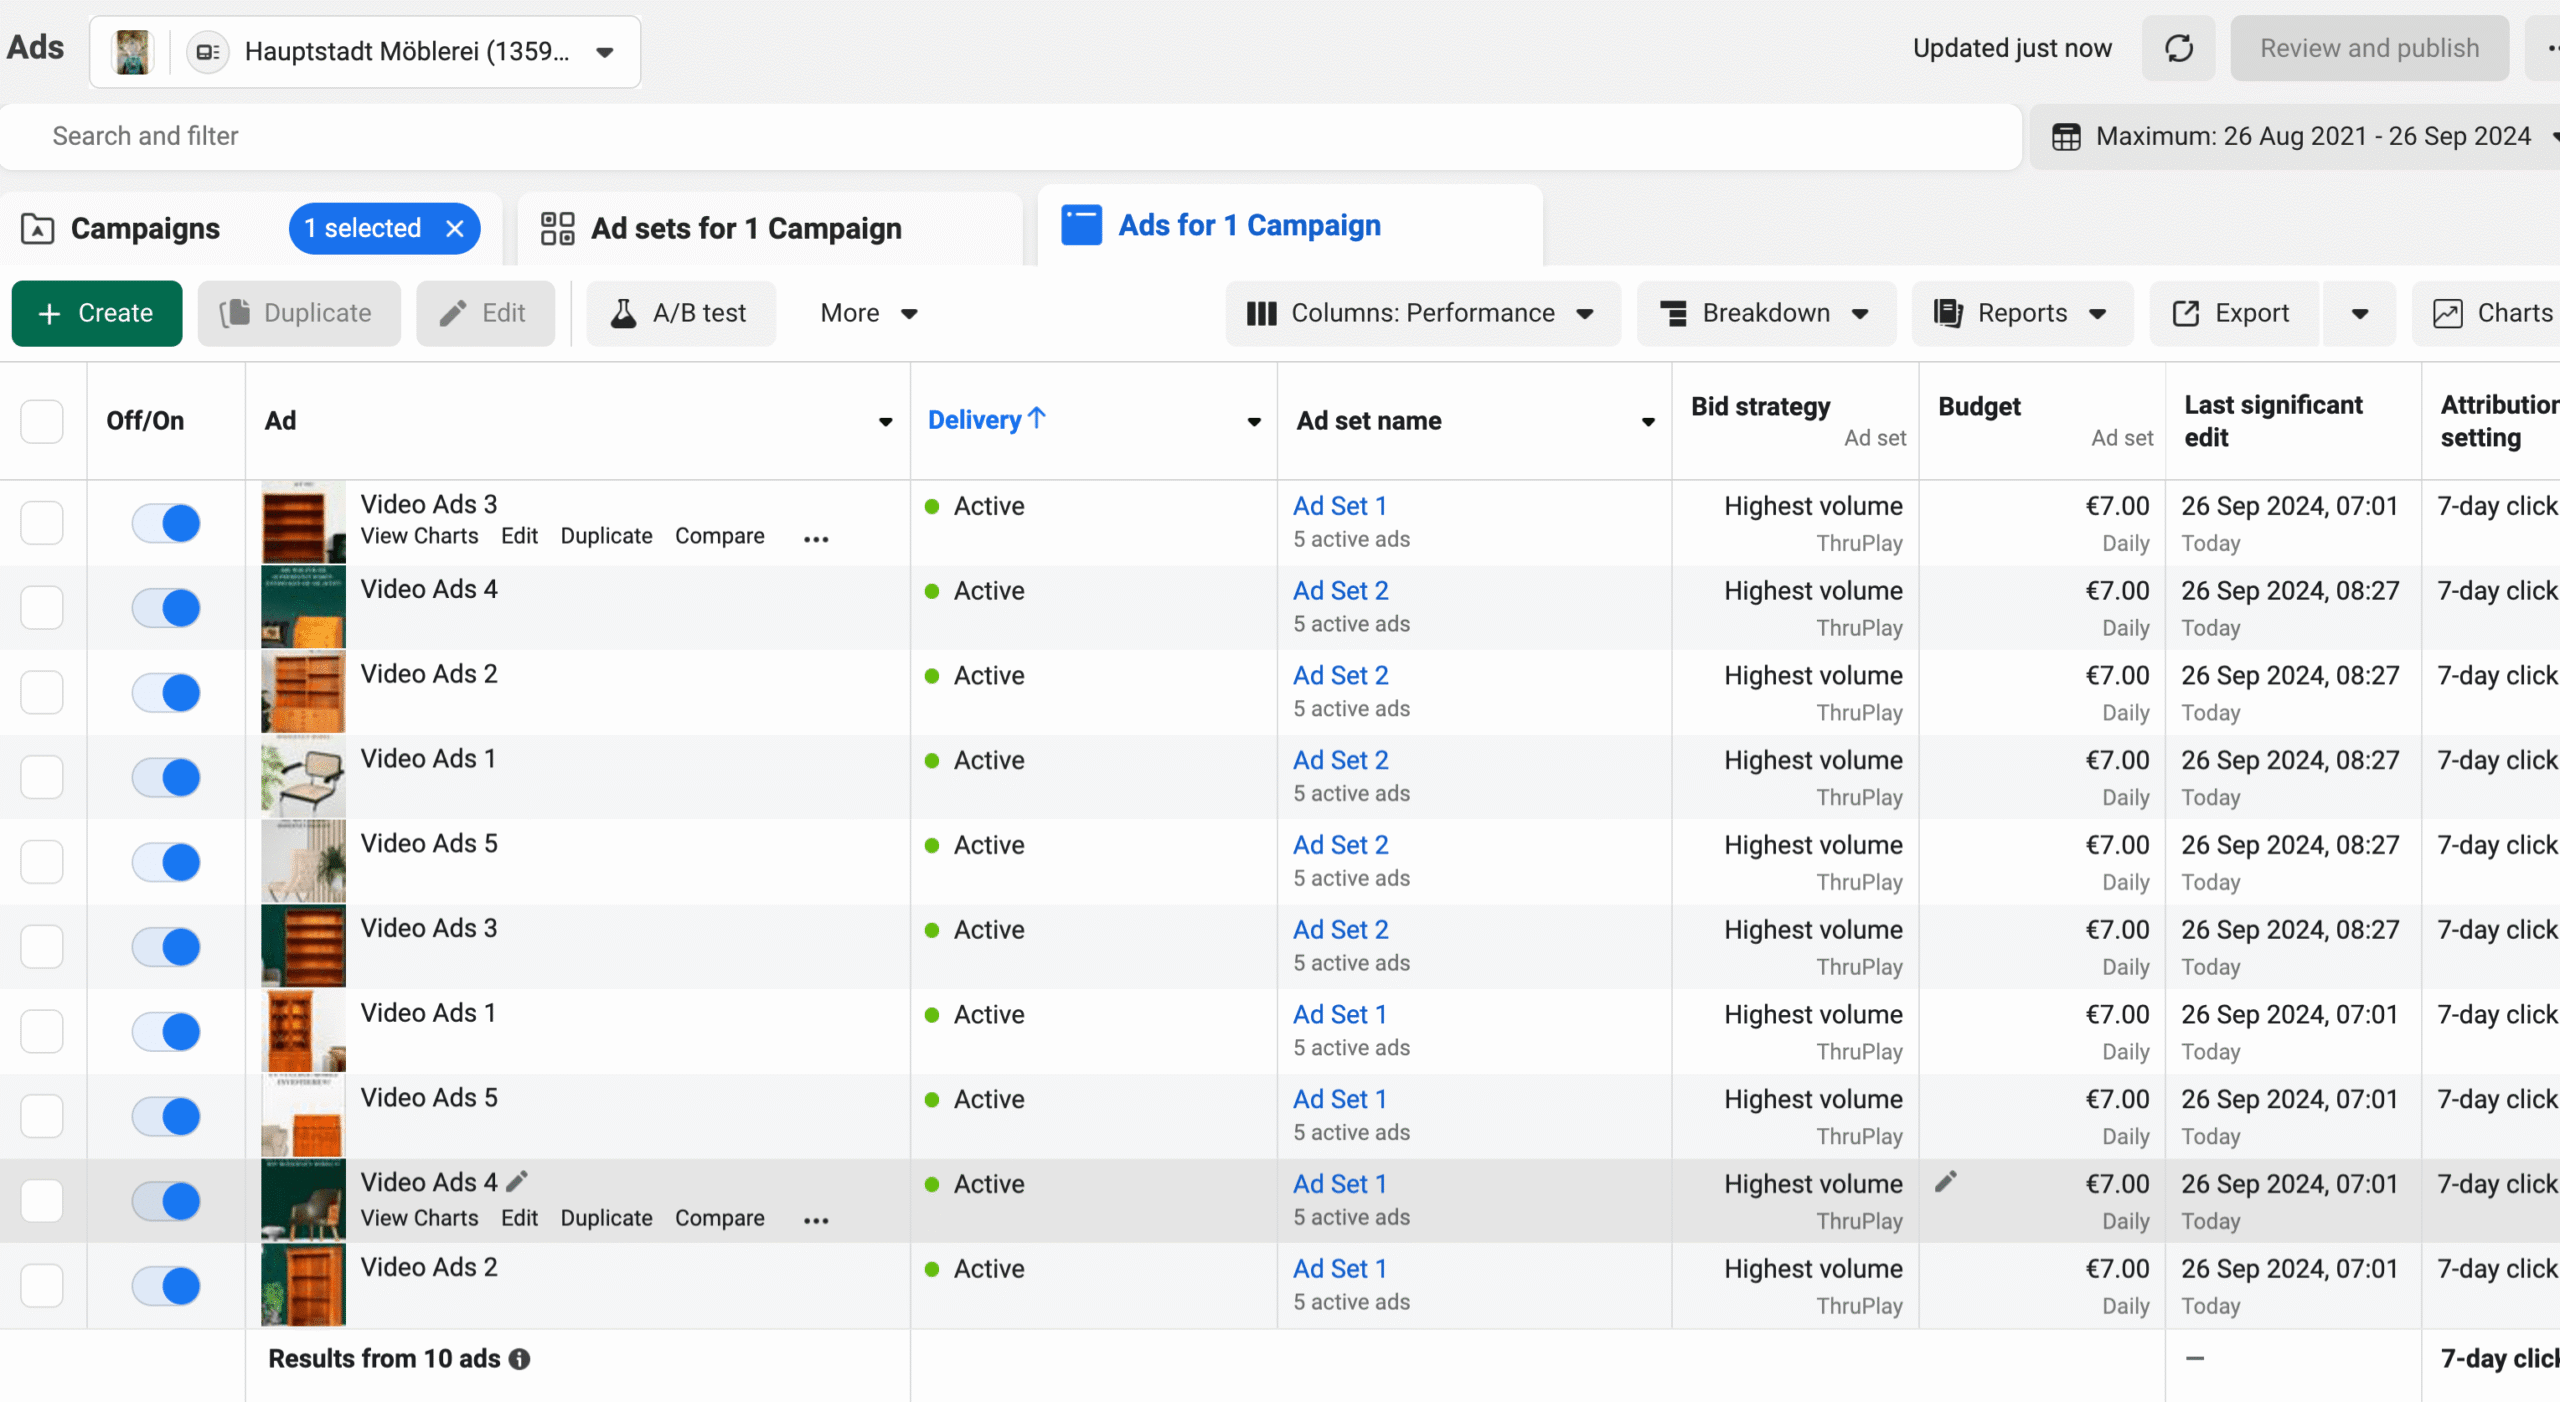This screenshot has height=1402, width=2560.
Task: Click the green Create button
Action: pos(96,313)
